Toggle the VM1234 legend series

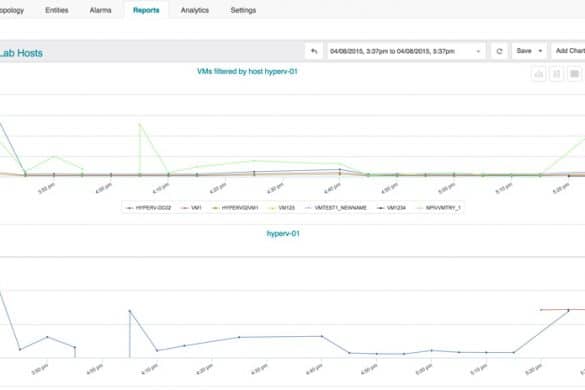[x=391, y=208]
